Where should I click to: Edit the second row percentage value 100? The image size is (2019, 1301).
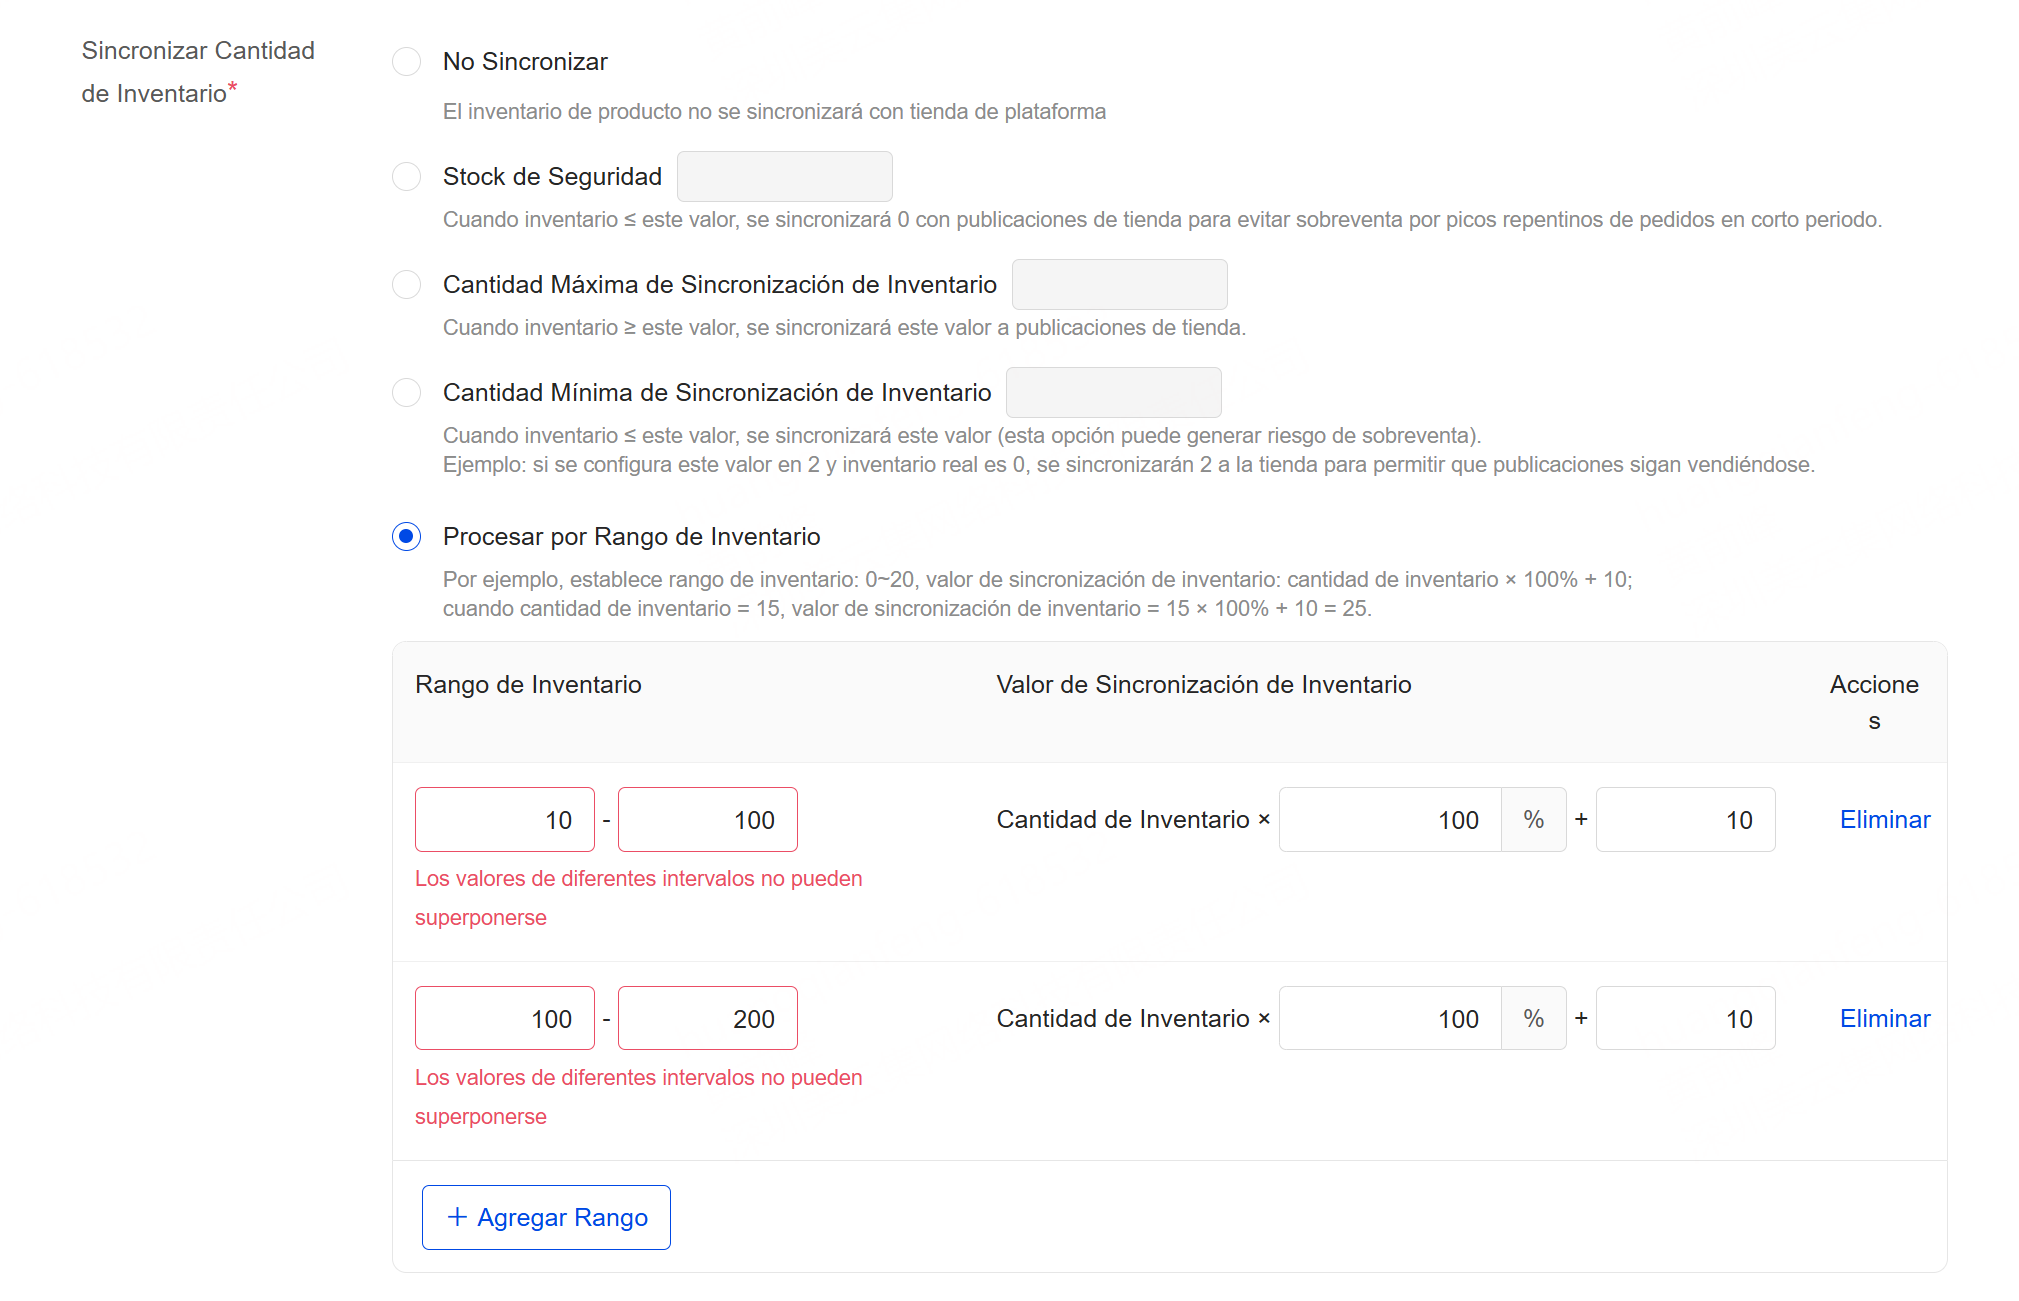[x=1390, y=1018]
